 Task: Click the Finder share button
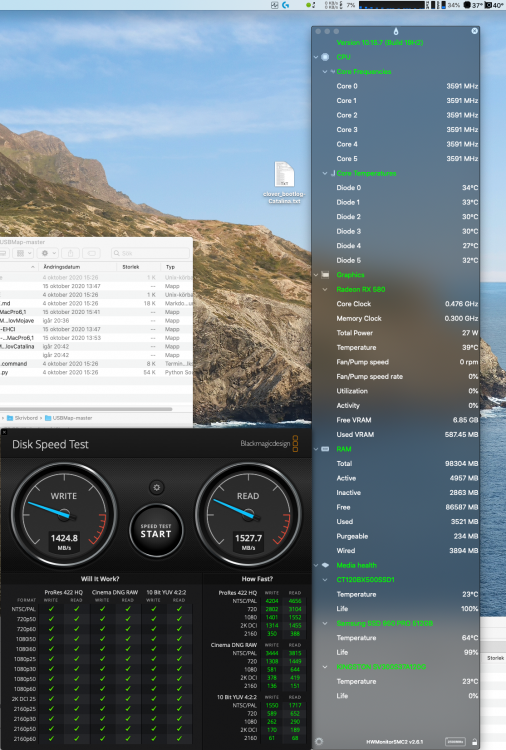click(70, 253)
